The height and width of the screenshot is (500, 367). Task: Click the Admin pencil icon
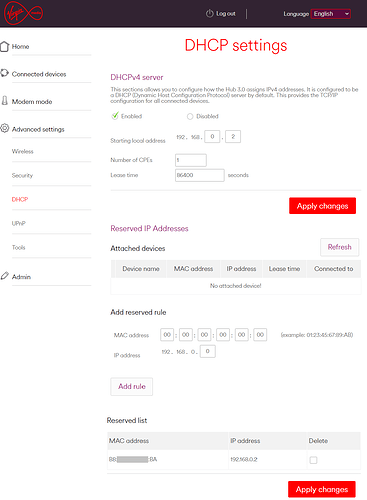coord(4,276)
